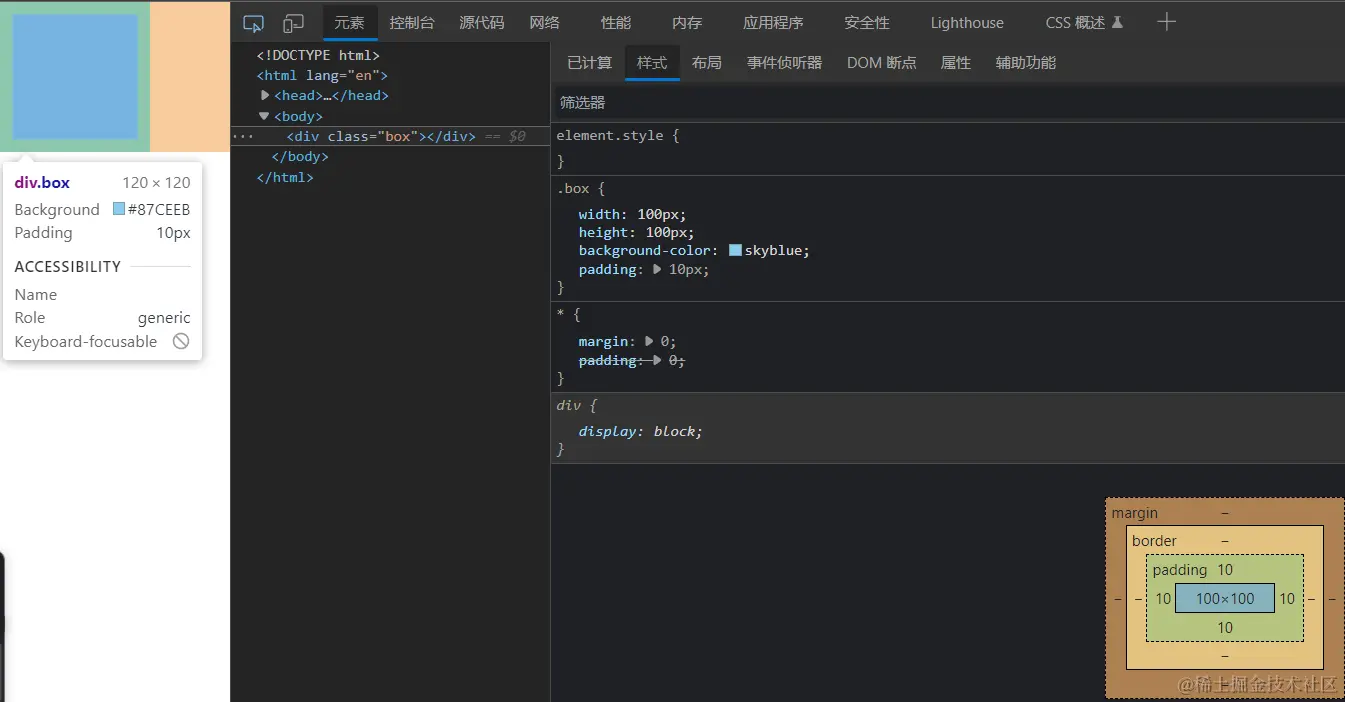The image size is (1345, 702).
Task: Click the #87CEEB swatch in the tooltip
Action: [x=119, y=209]
